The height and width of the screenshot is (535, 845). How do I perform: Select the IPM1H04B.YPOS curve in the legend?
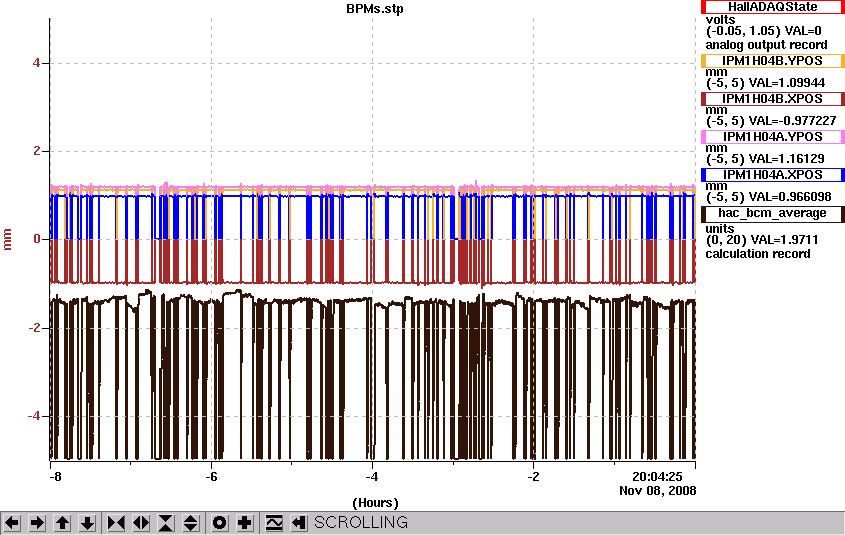click(x=772, y=61)
